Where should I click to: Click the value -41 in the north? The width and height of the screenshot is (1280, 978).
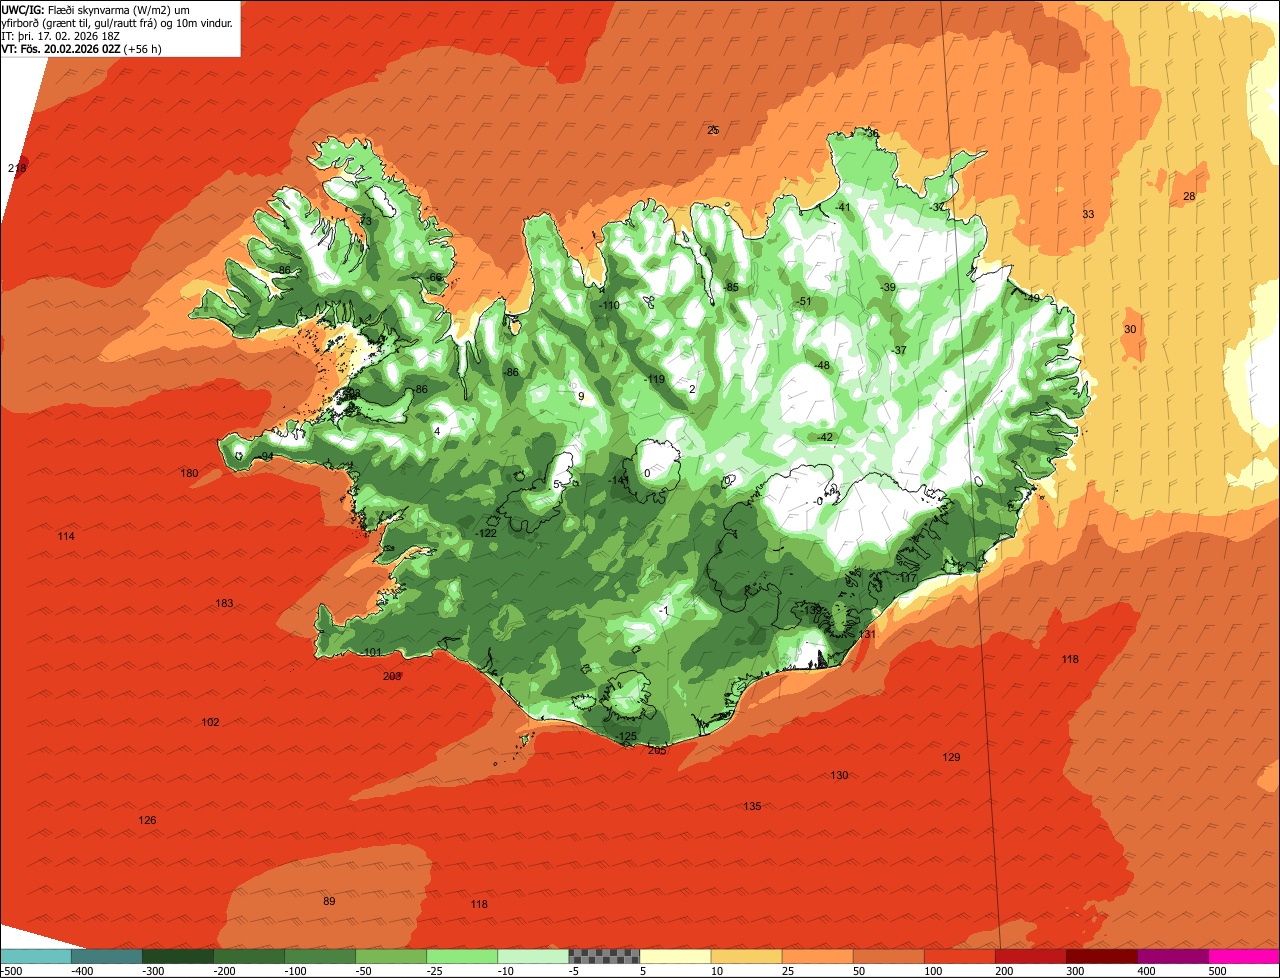[842, 207]
